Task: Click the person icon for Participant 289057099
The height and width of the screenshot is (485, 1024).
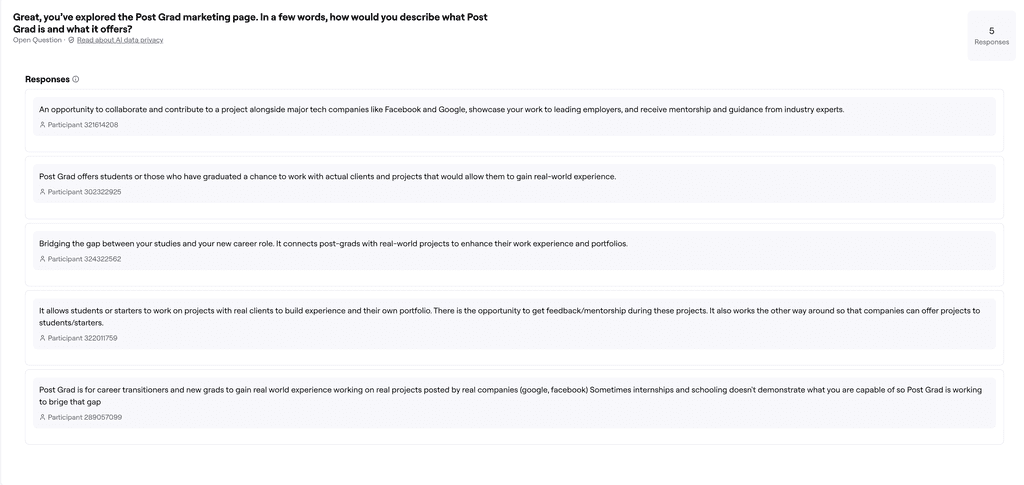Action: point(42,417)
